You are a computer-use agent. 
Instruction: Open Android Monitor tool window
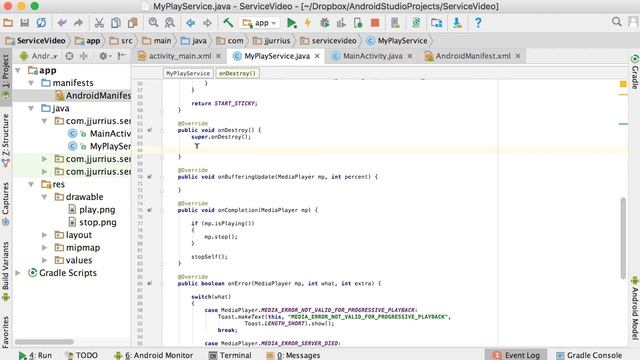154,355
